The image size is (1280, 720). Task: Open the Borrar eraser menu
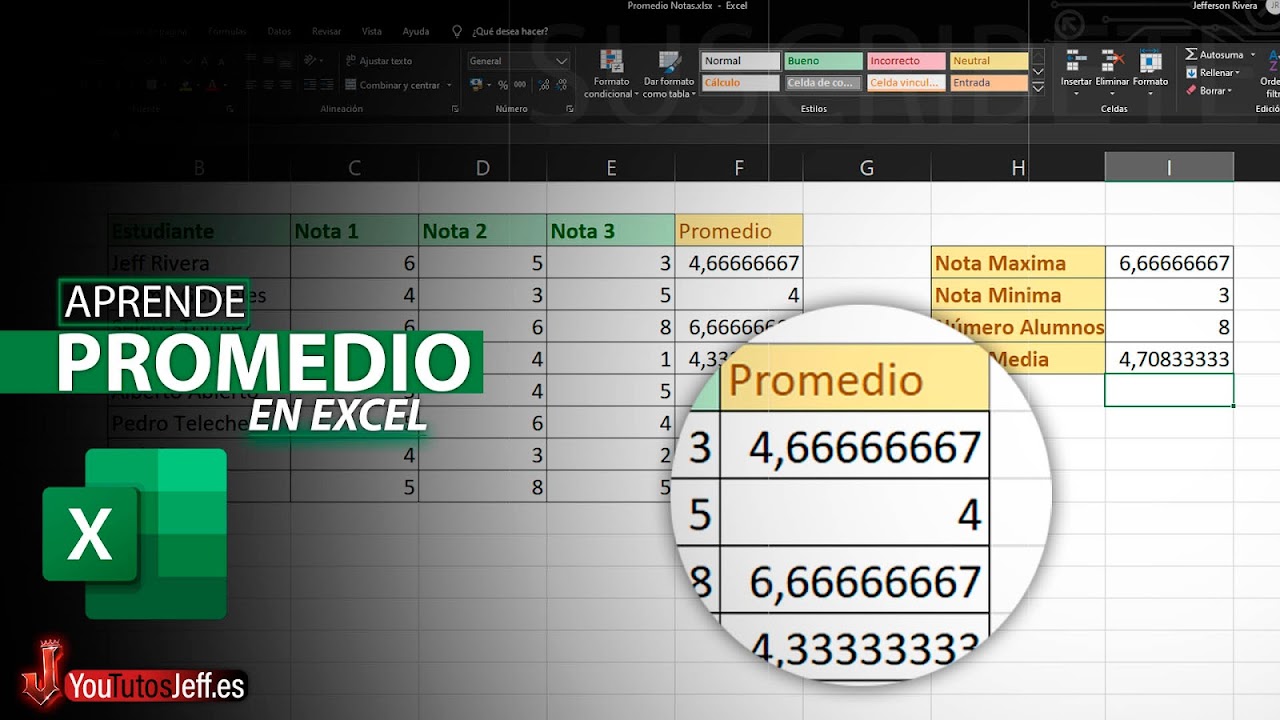click(x=1210, y=91)
